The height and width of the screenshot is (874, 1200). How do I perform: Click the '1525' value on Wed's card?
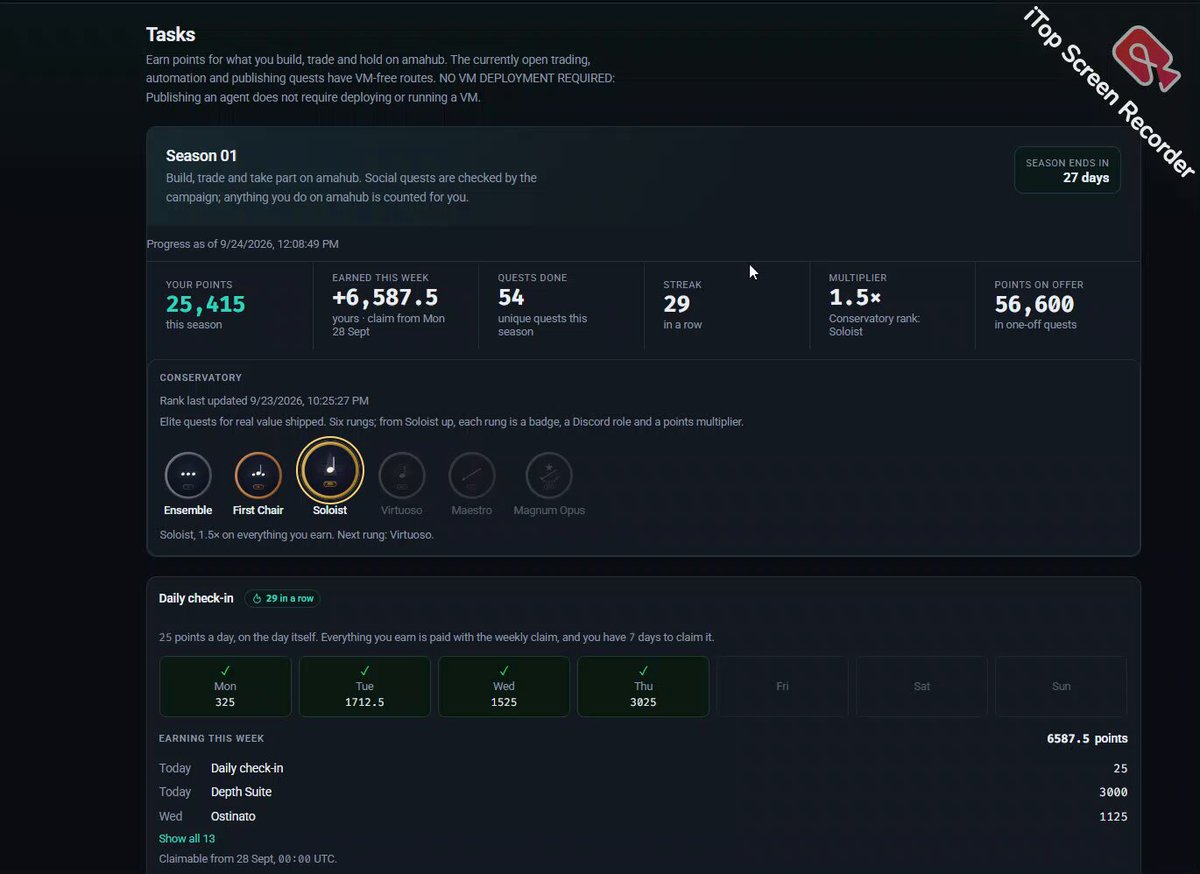pos(504,702)
